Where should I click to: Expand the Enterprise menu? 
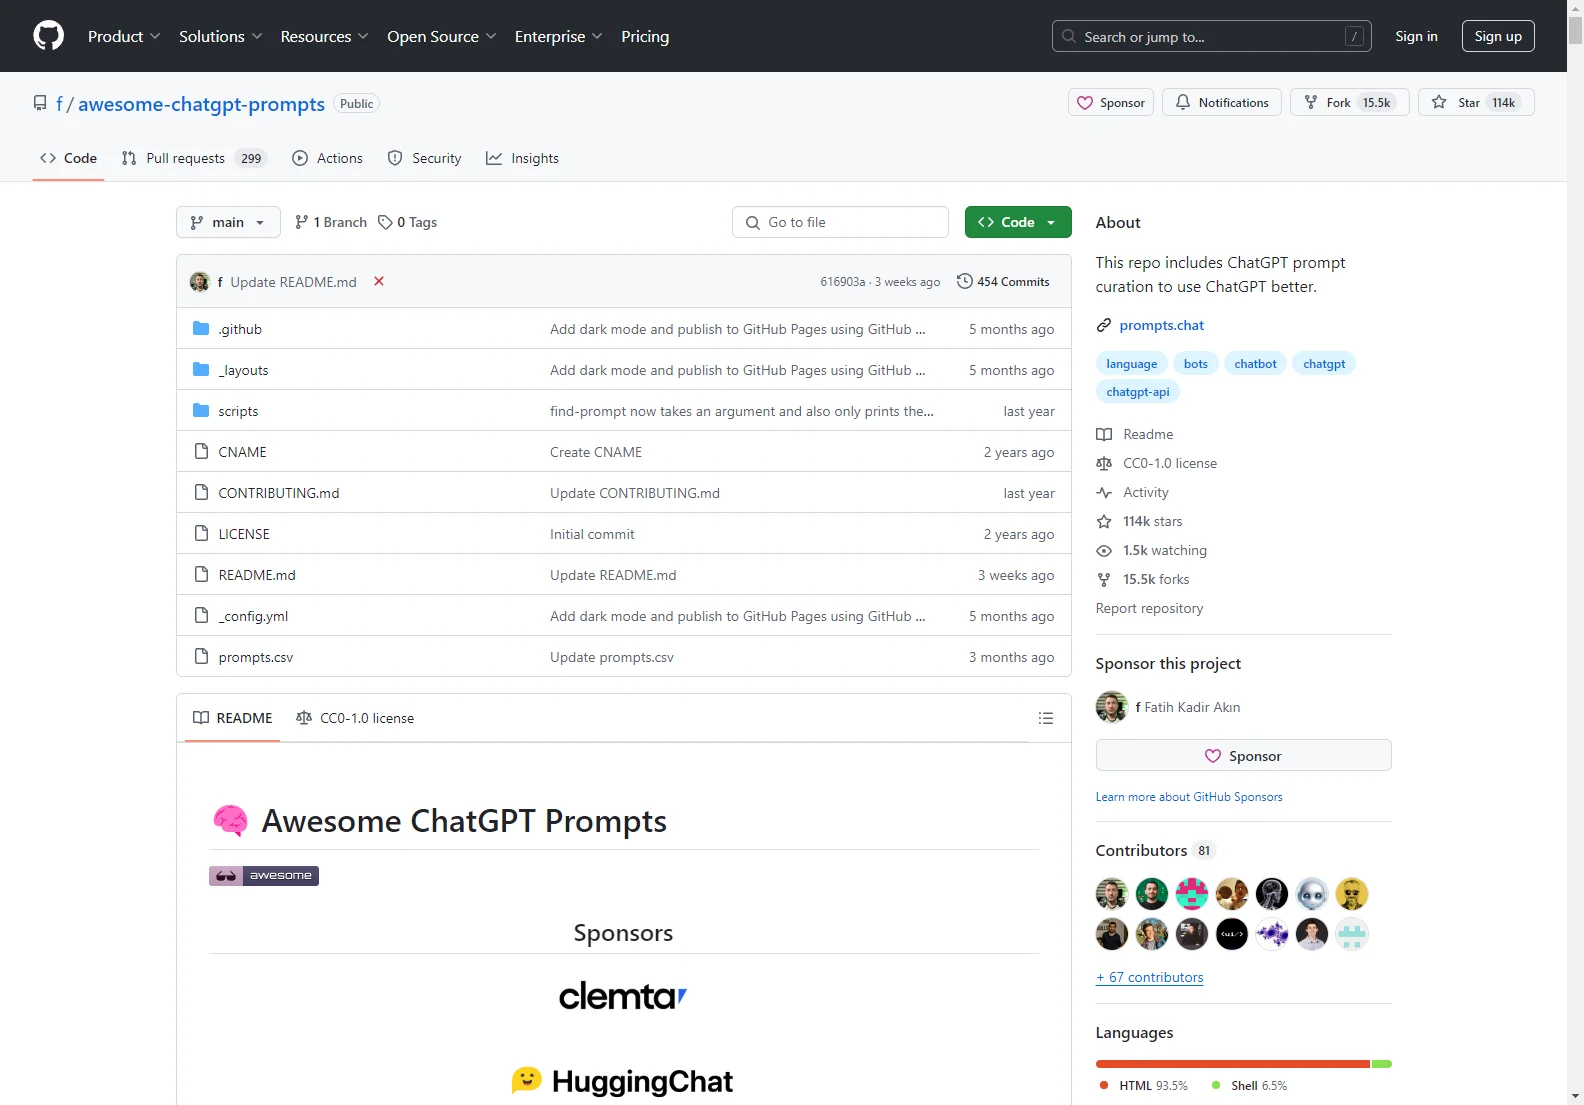559,36
